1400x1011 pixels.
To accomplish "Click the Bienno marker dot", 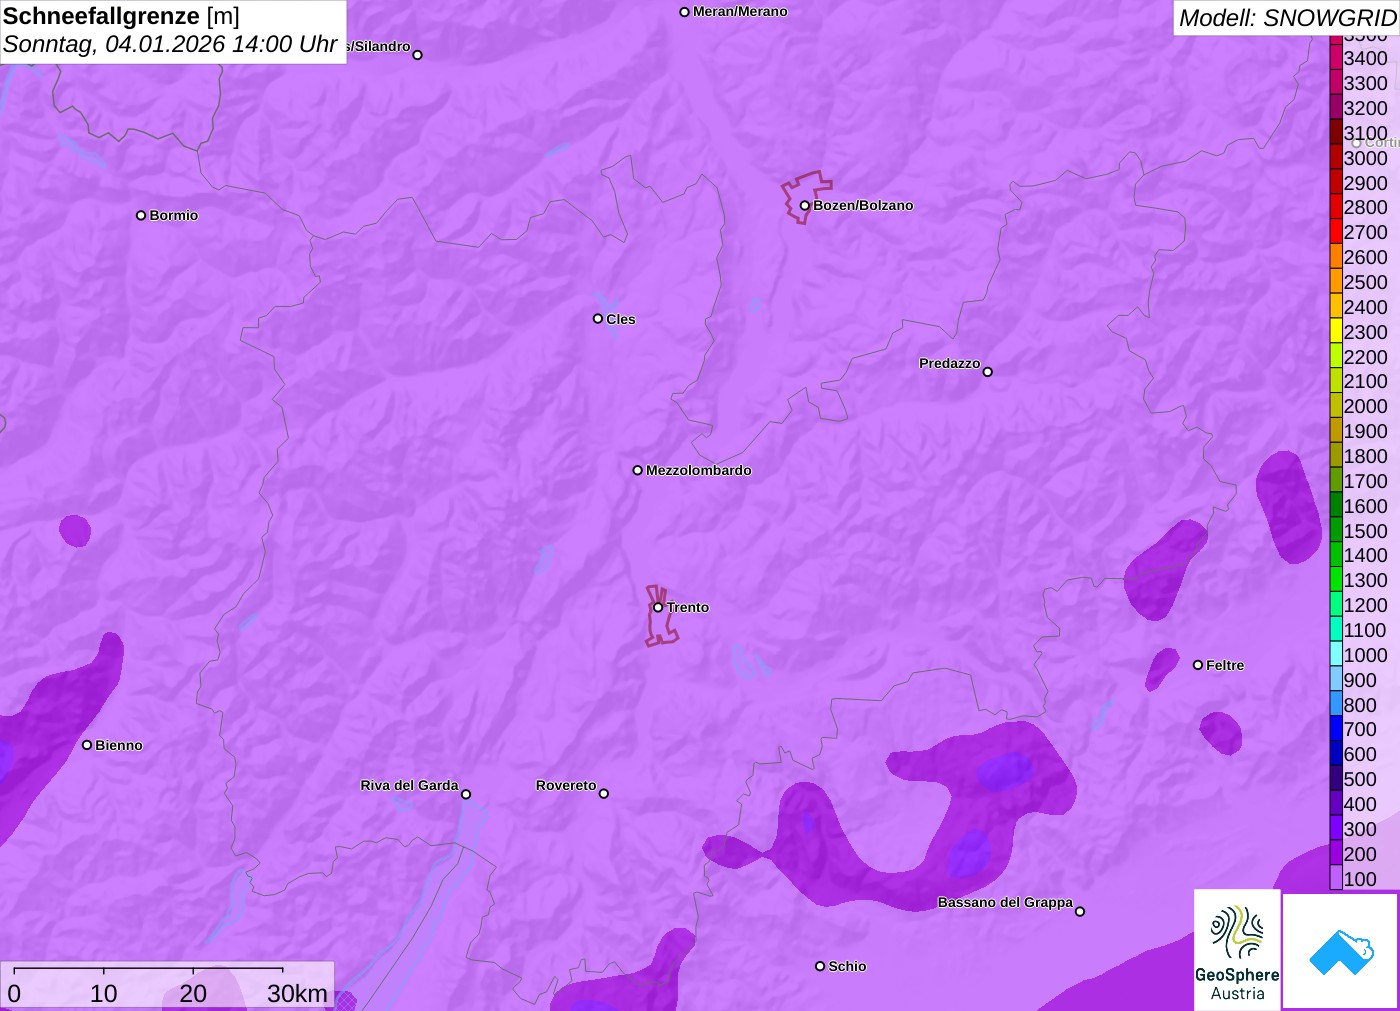I will 87,745.
